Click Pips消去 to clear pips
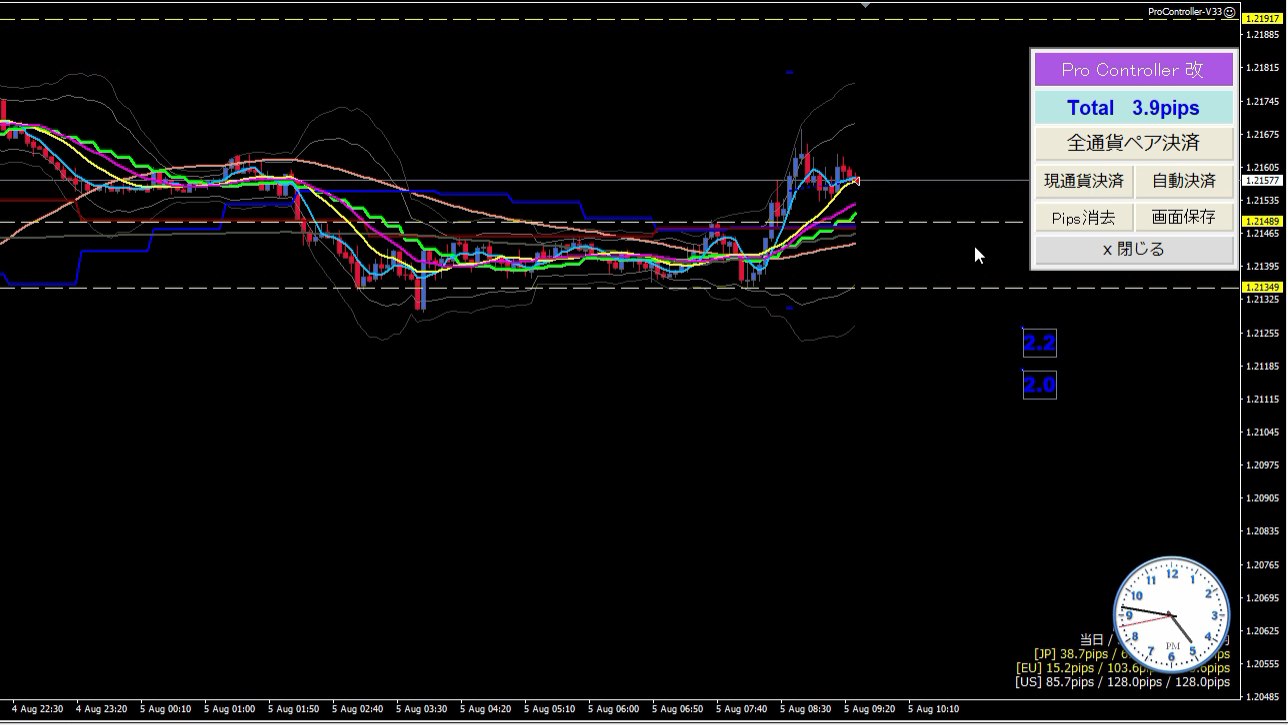The width and height of the screenshot is (1288, 725). click(1084, 217)
